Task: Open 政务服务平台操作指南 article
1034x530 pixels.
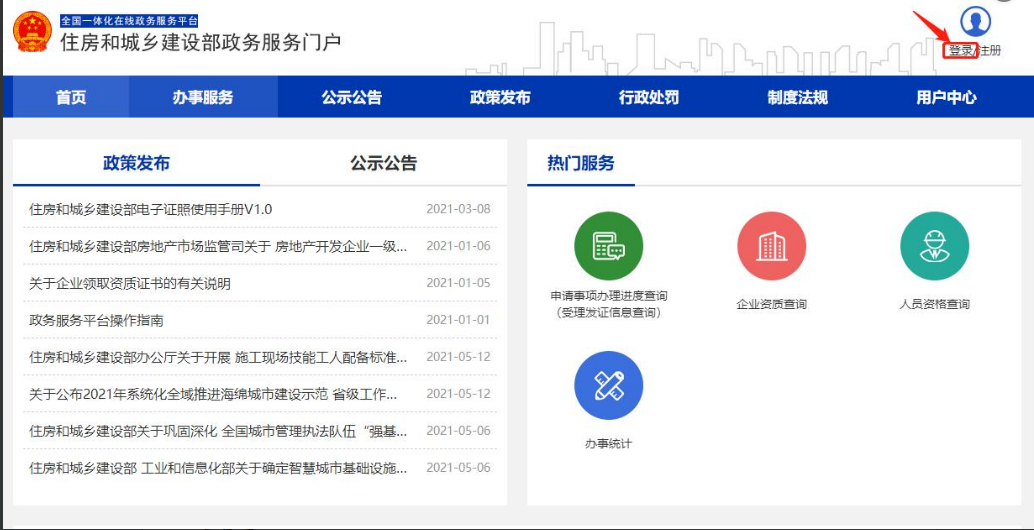Action: click(96, 320)
